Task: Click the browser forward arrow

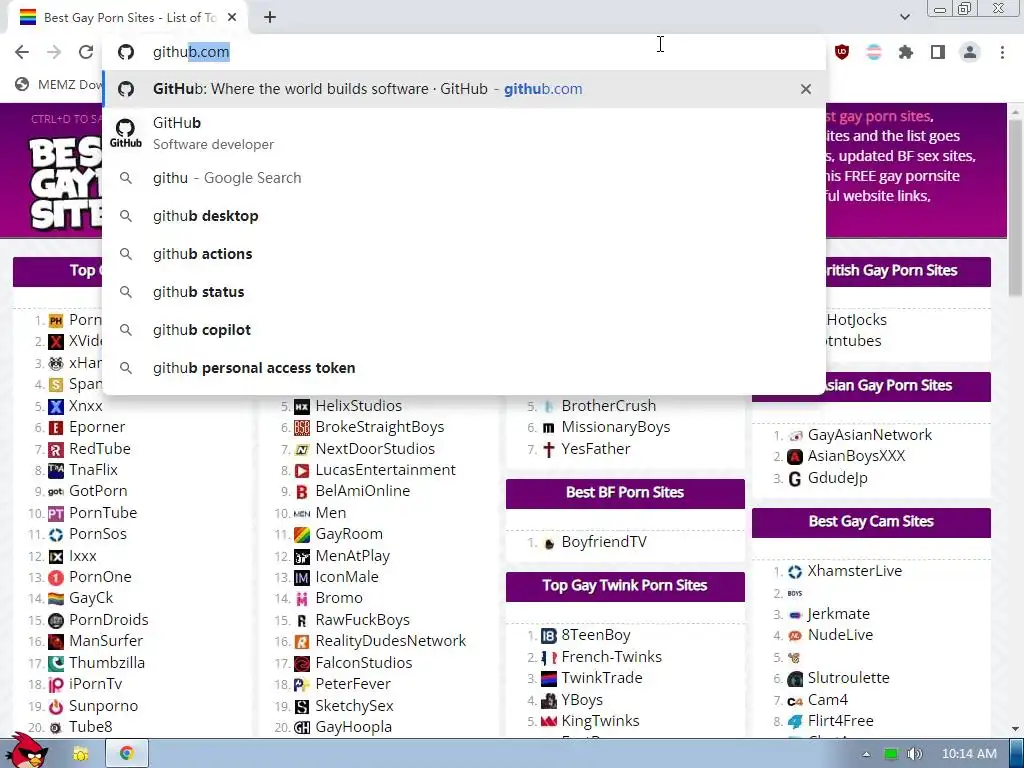Action: click(x=54, y=52)
